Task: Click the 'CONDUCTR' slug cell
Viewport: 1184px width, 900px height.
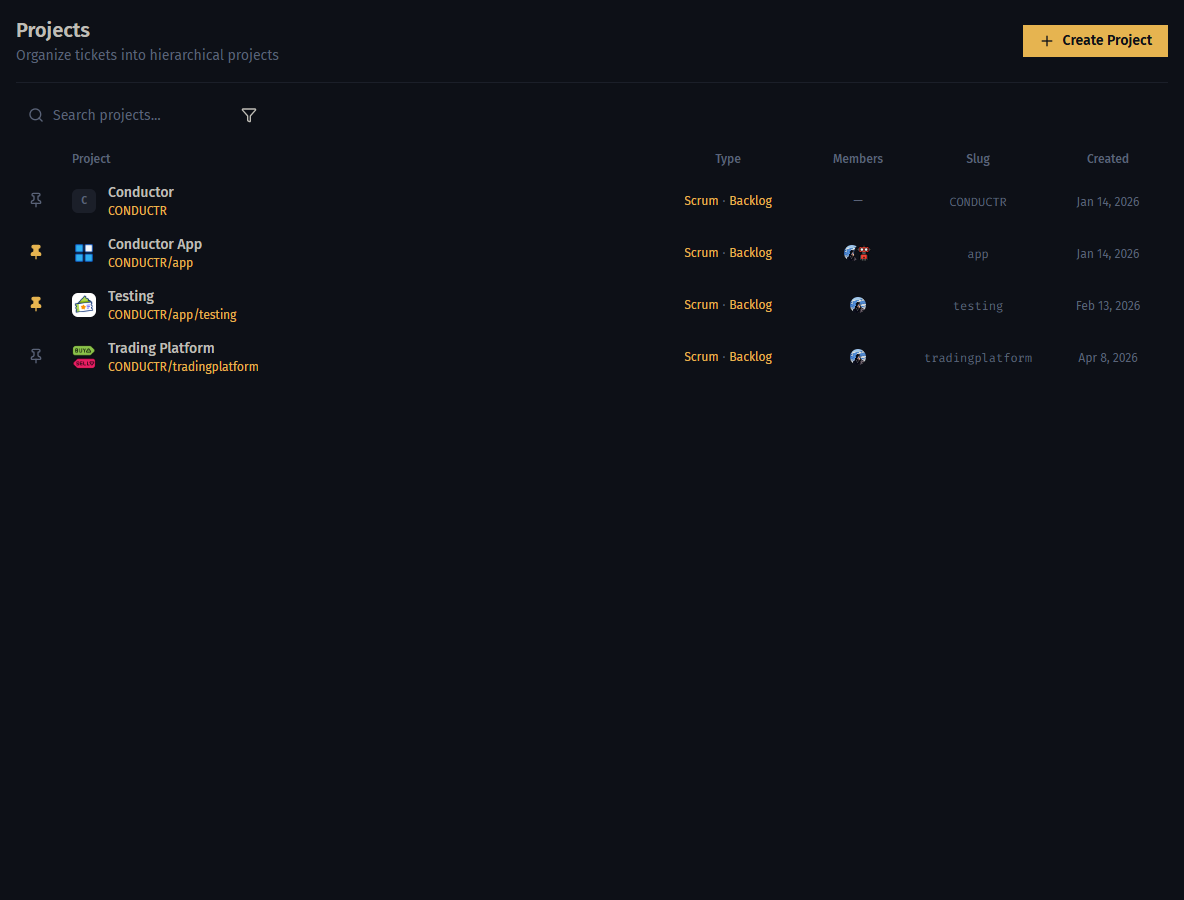Action: (978, 202)
